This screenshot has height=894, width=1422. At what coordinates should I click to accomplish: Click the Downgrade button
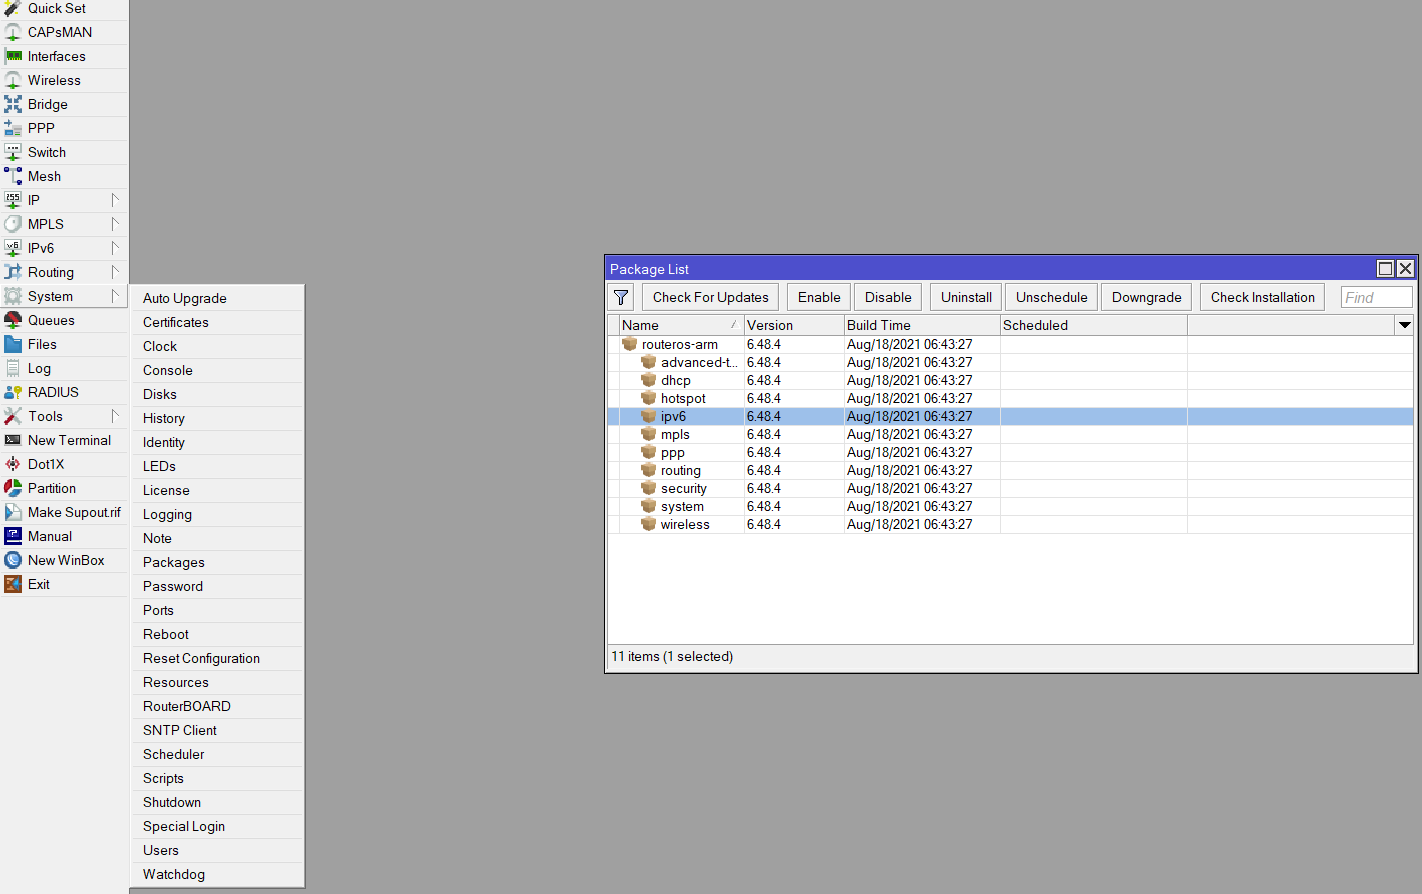coord(1146,297)
